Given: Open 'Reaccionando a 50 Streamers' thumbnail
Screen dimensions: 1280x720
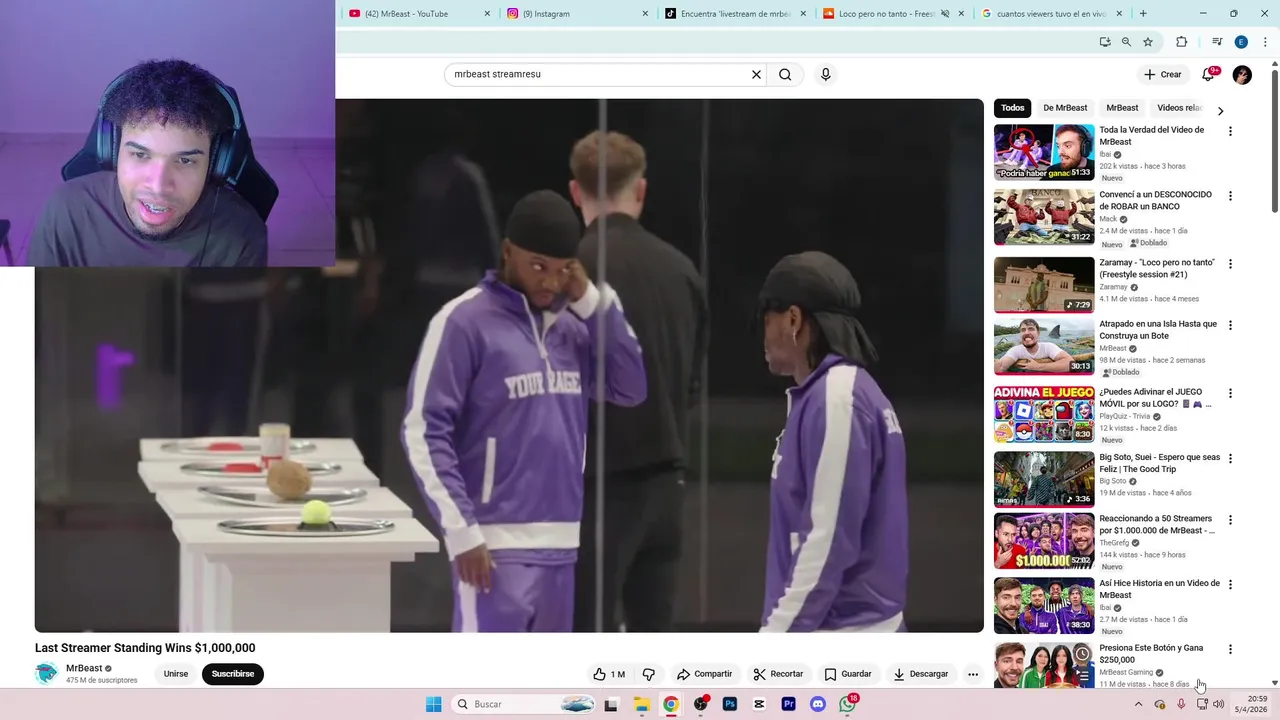Looking at the screenshot, I should pos(1044,541).
